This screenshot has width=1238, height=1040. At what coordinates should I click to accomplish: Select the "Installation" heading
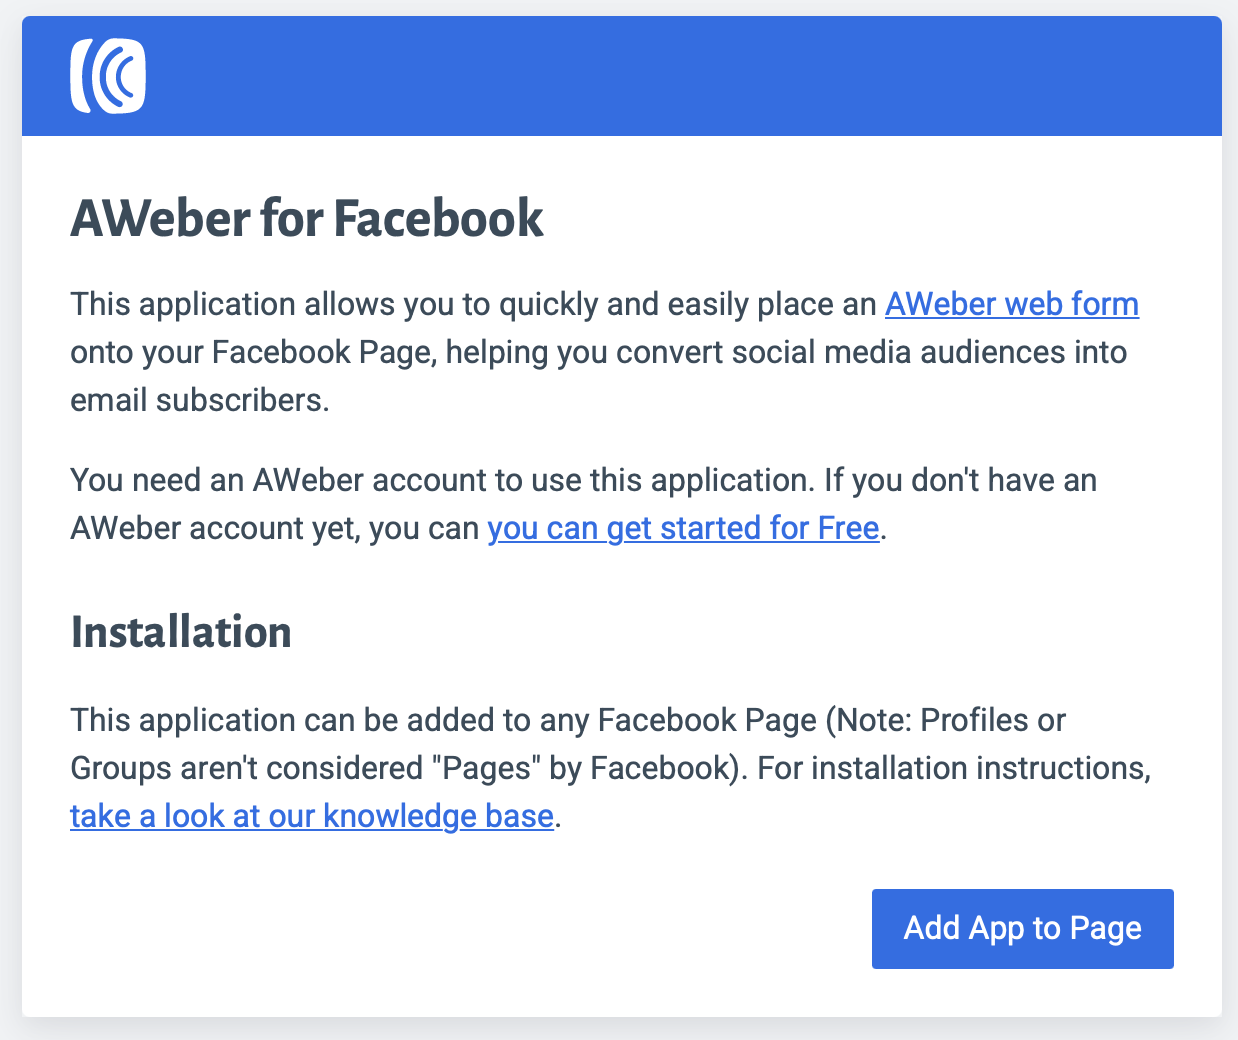[x=181, y=632]
